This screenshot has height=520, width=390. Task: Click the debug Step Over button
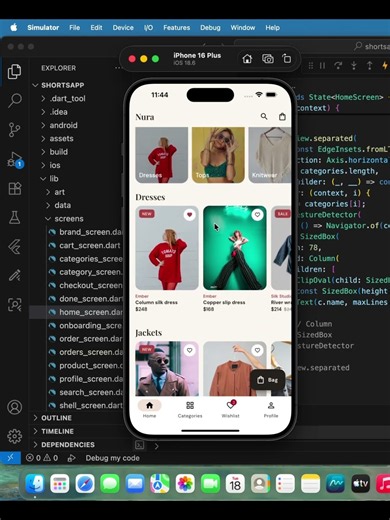[338, 66]
